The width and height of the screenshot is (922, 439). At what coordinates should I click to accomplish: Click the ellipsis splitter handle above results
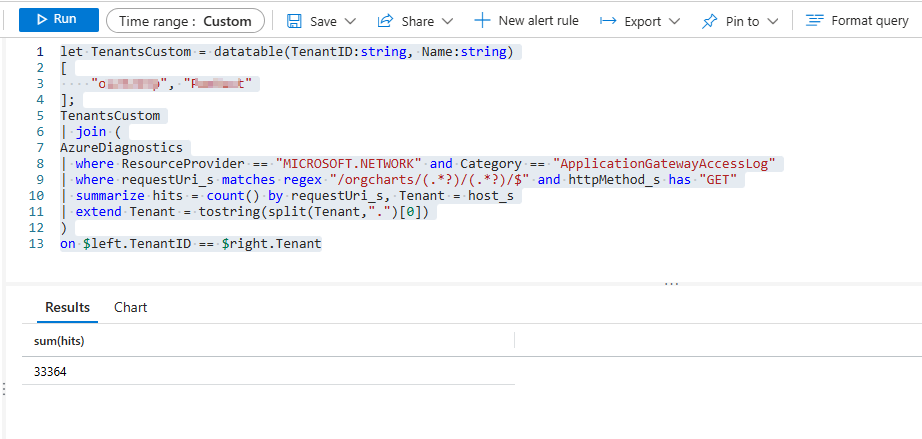pos(672,284)
